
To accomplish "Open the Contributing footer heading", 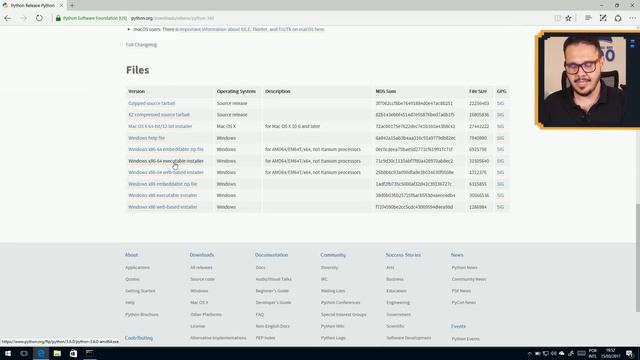I will point(139,338).
